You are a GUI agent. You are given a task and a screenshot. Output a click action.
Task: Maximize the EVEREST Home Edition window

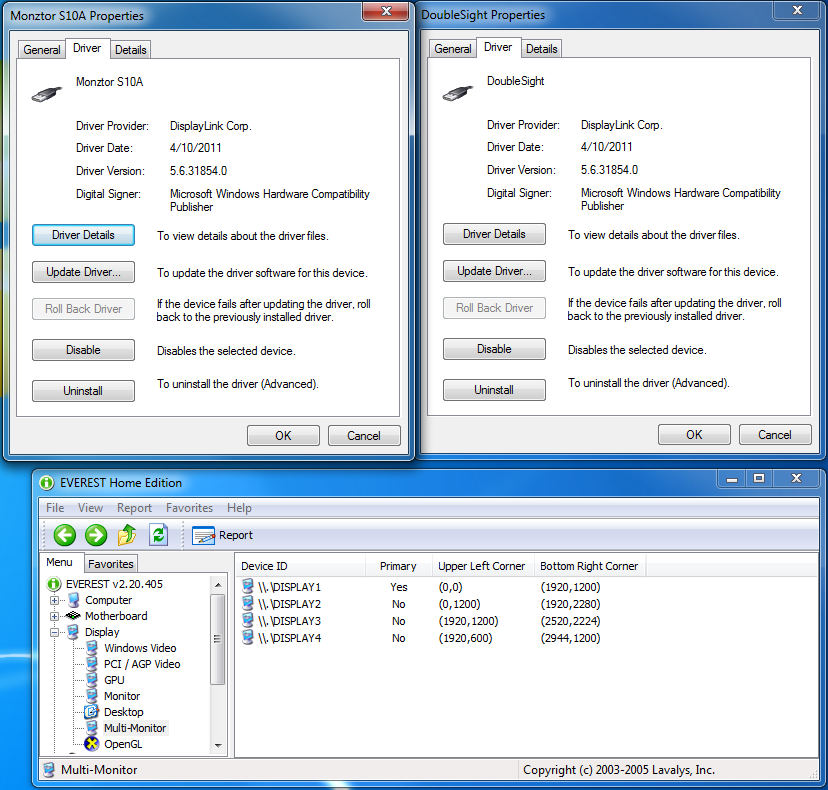point(759,478)
